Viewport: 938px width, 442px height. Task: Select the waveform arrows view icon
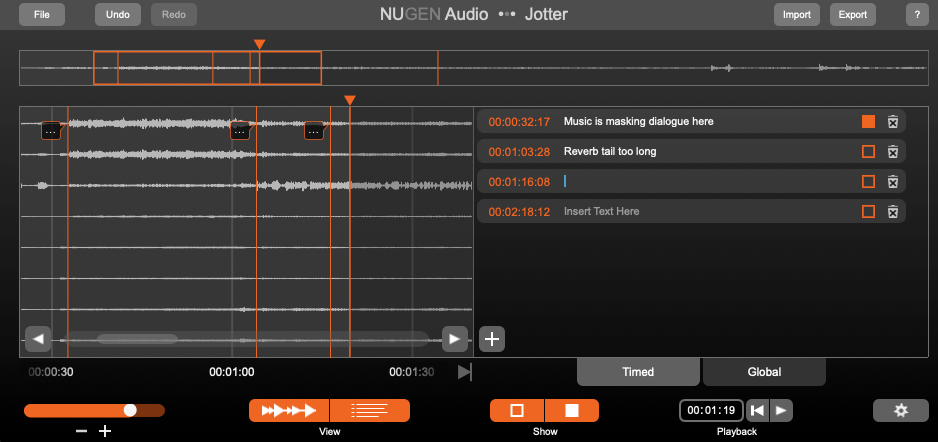(289, 410)
